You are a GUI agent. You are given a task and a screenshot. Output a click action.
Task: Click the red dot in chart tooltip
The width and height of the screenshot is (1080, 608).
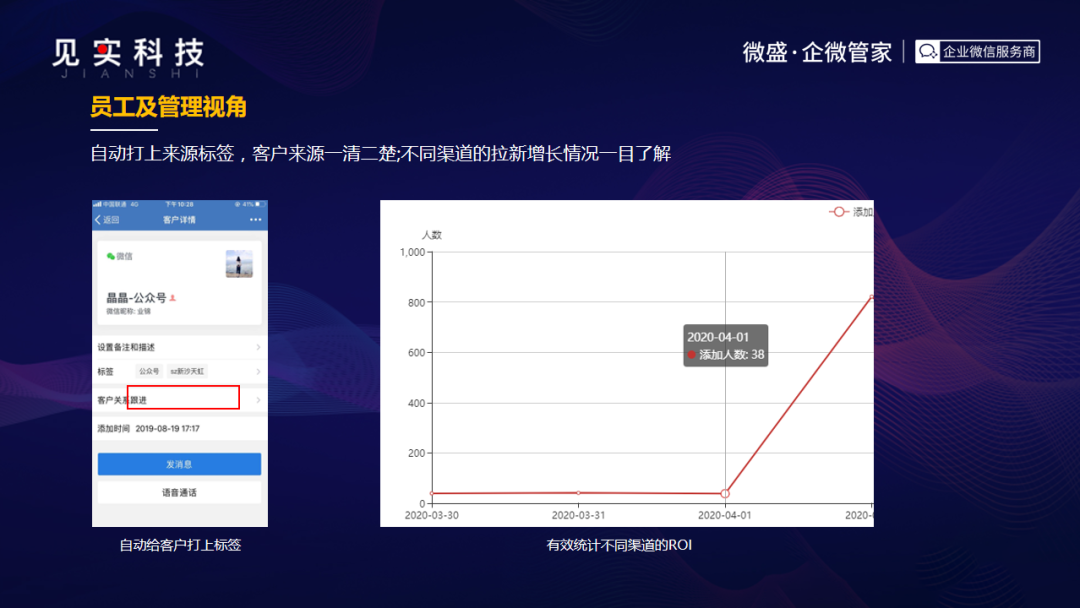coord(691,355)
